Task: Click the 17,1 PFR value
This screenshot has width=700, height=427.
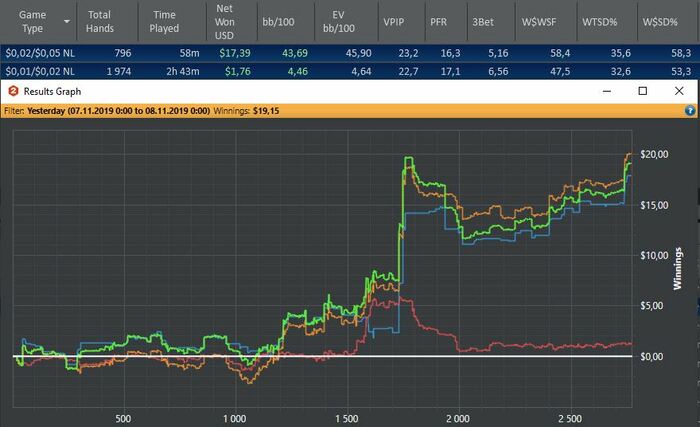Action: (450, 71)
